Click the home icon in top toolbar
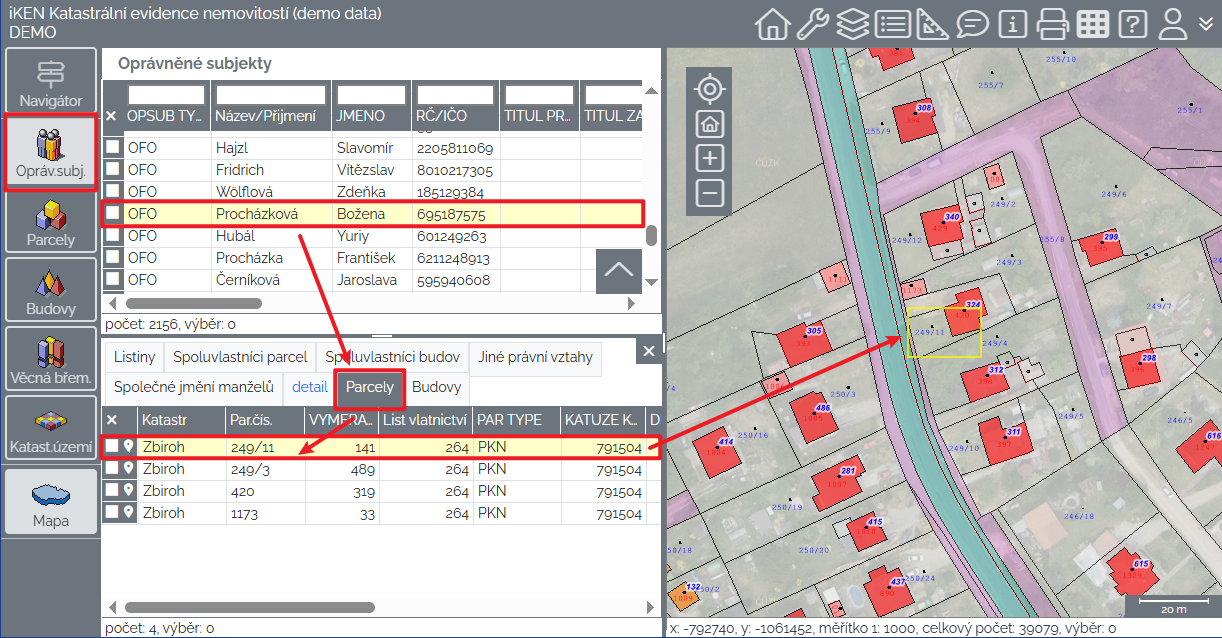 [x=772, y=23]
